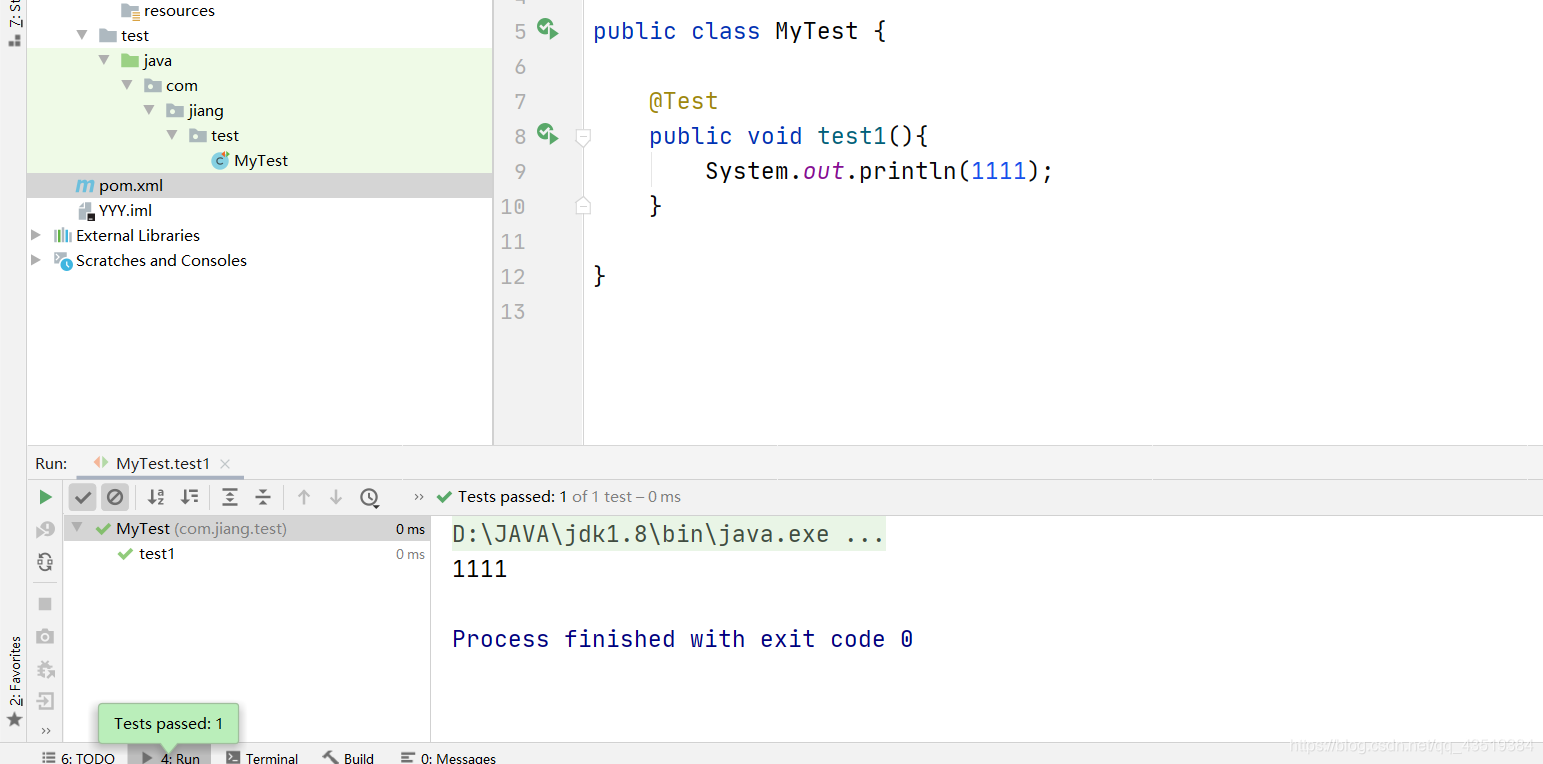Viewport: 1543px width, 764px height.
Task: Sort tests by duration
Action: tap(189, 497)
